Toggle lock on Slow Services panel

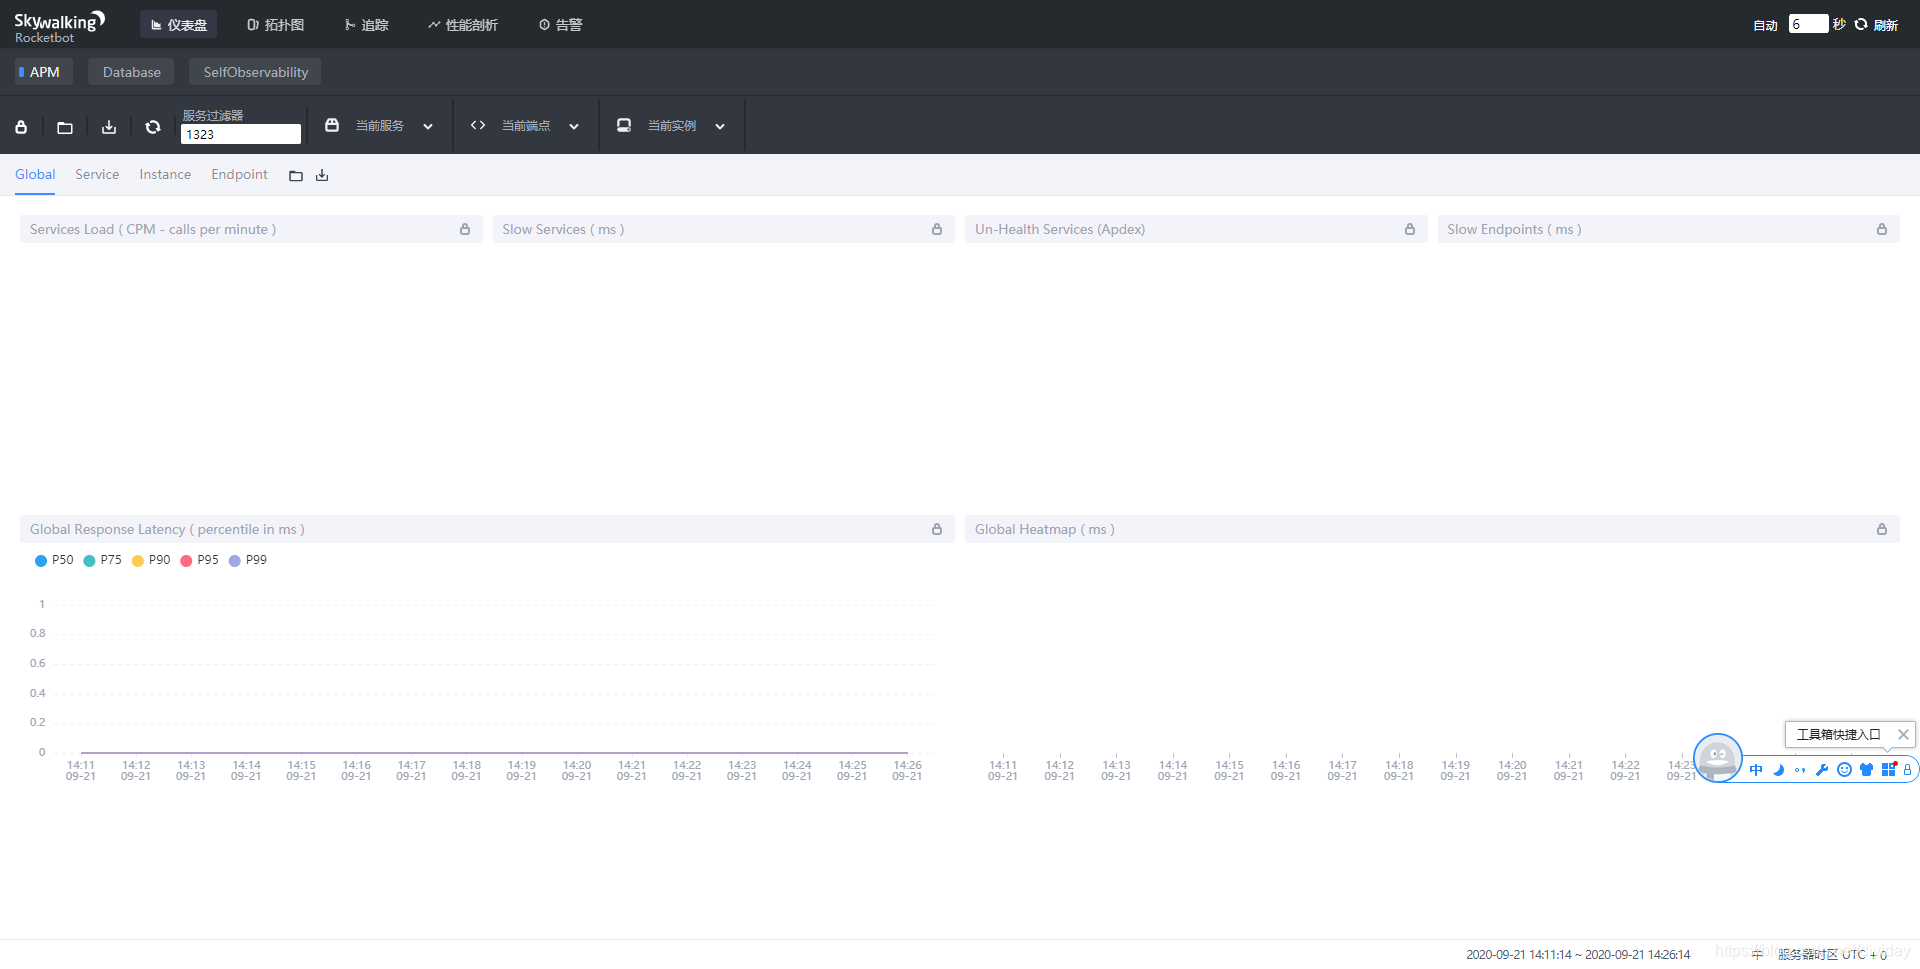coord(937,229)
